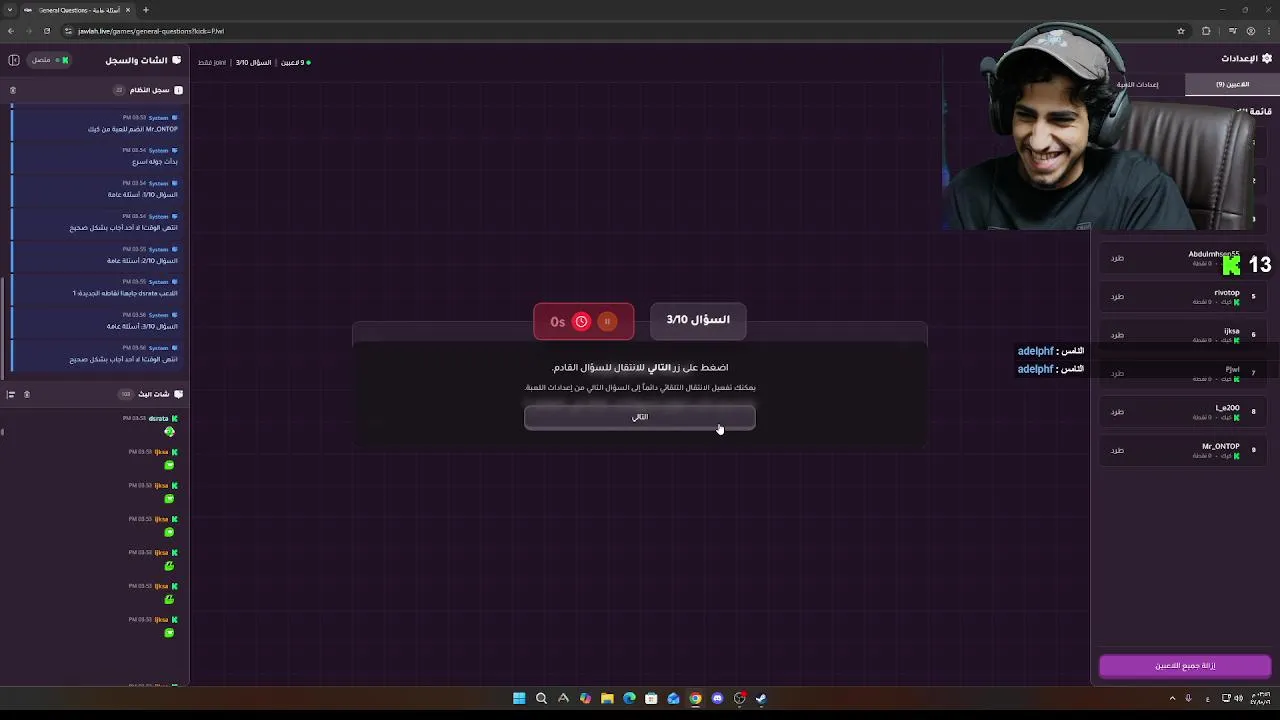Kick player rivotop with طرد

(1117, 296)
